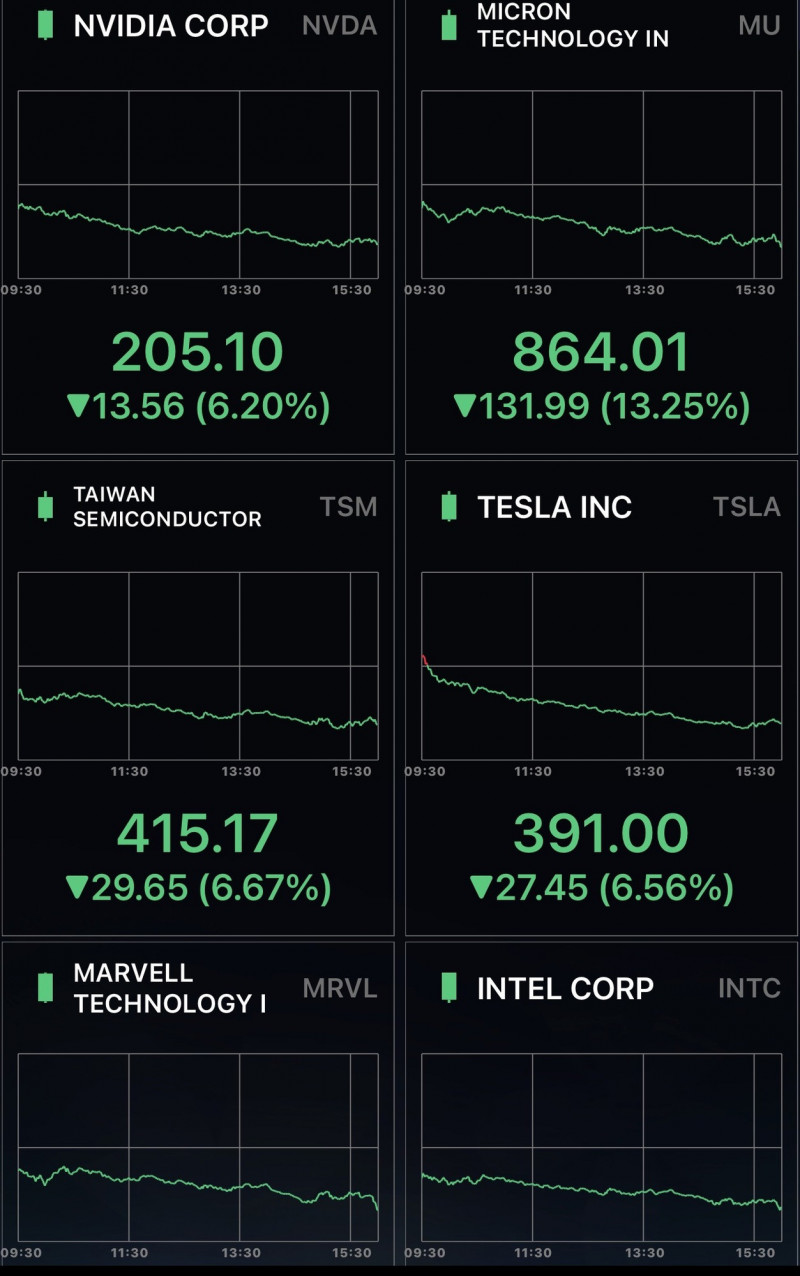
Task: Tap the Tesla price 391.00
Action: 601,834
